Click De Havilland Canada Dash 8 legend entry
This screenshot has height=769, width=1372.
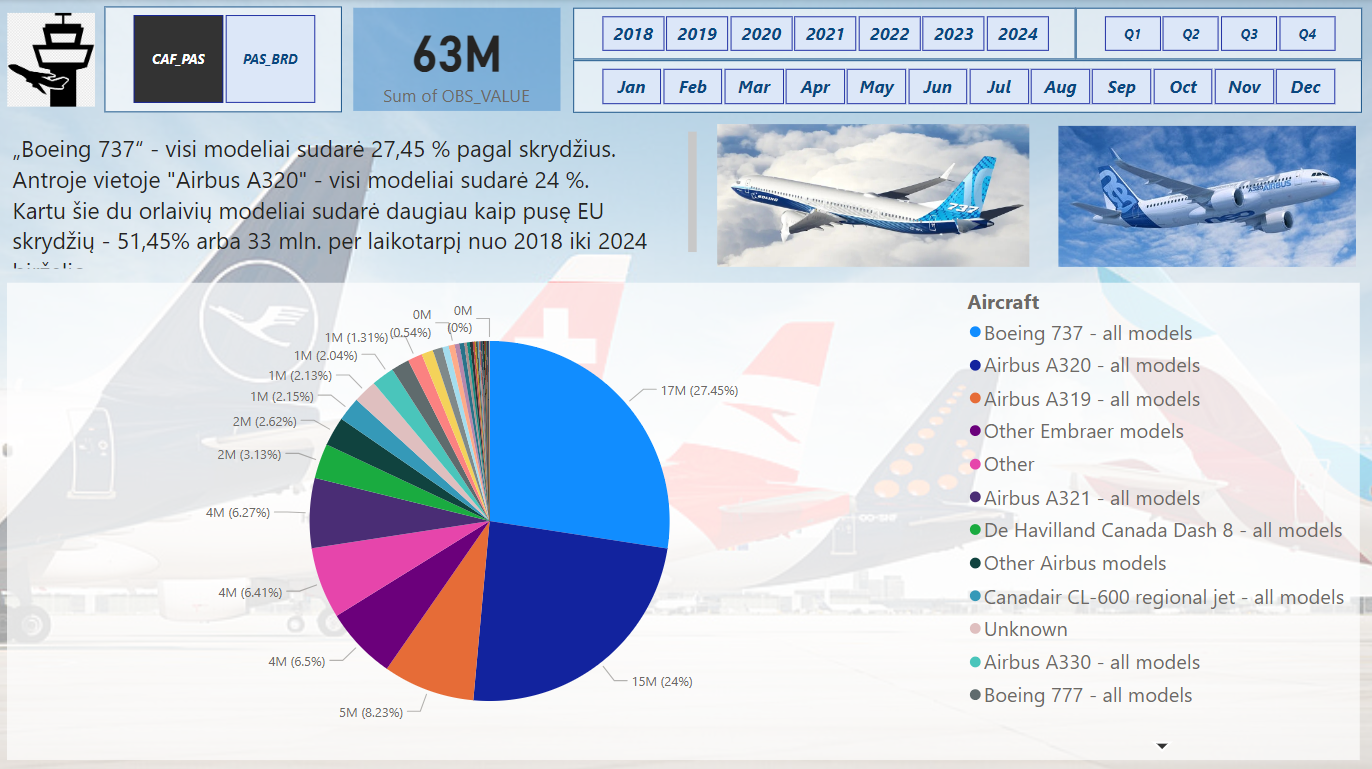(x=1155, y=530)
